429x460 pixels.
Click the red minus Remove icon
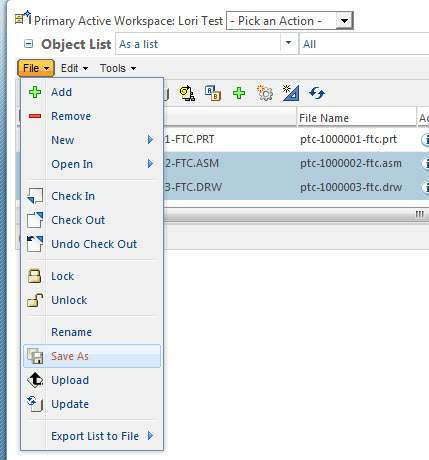pos(35,116)
